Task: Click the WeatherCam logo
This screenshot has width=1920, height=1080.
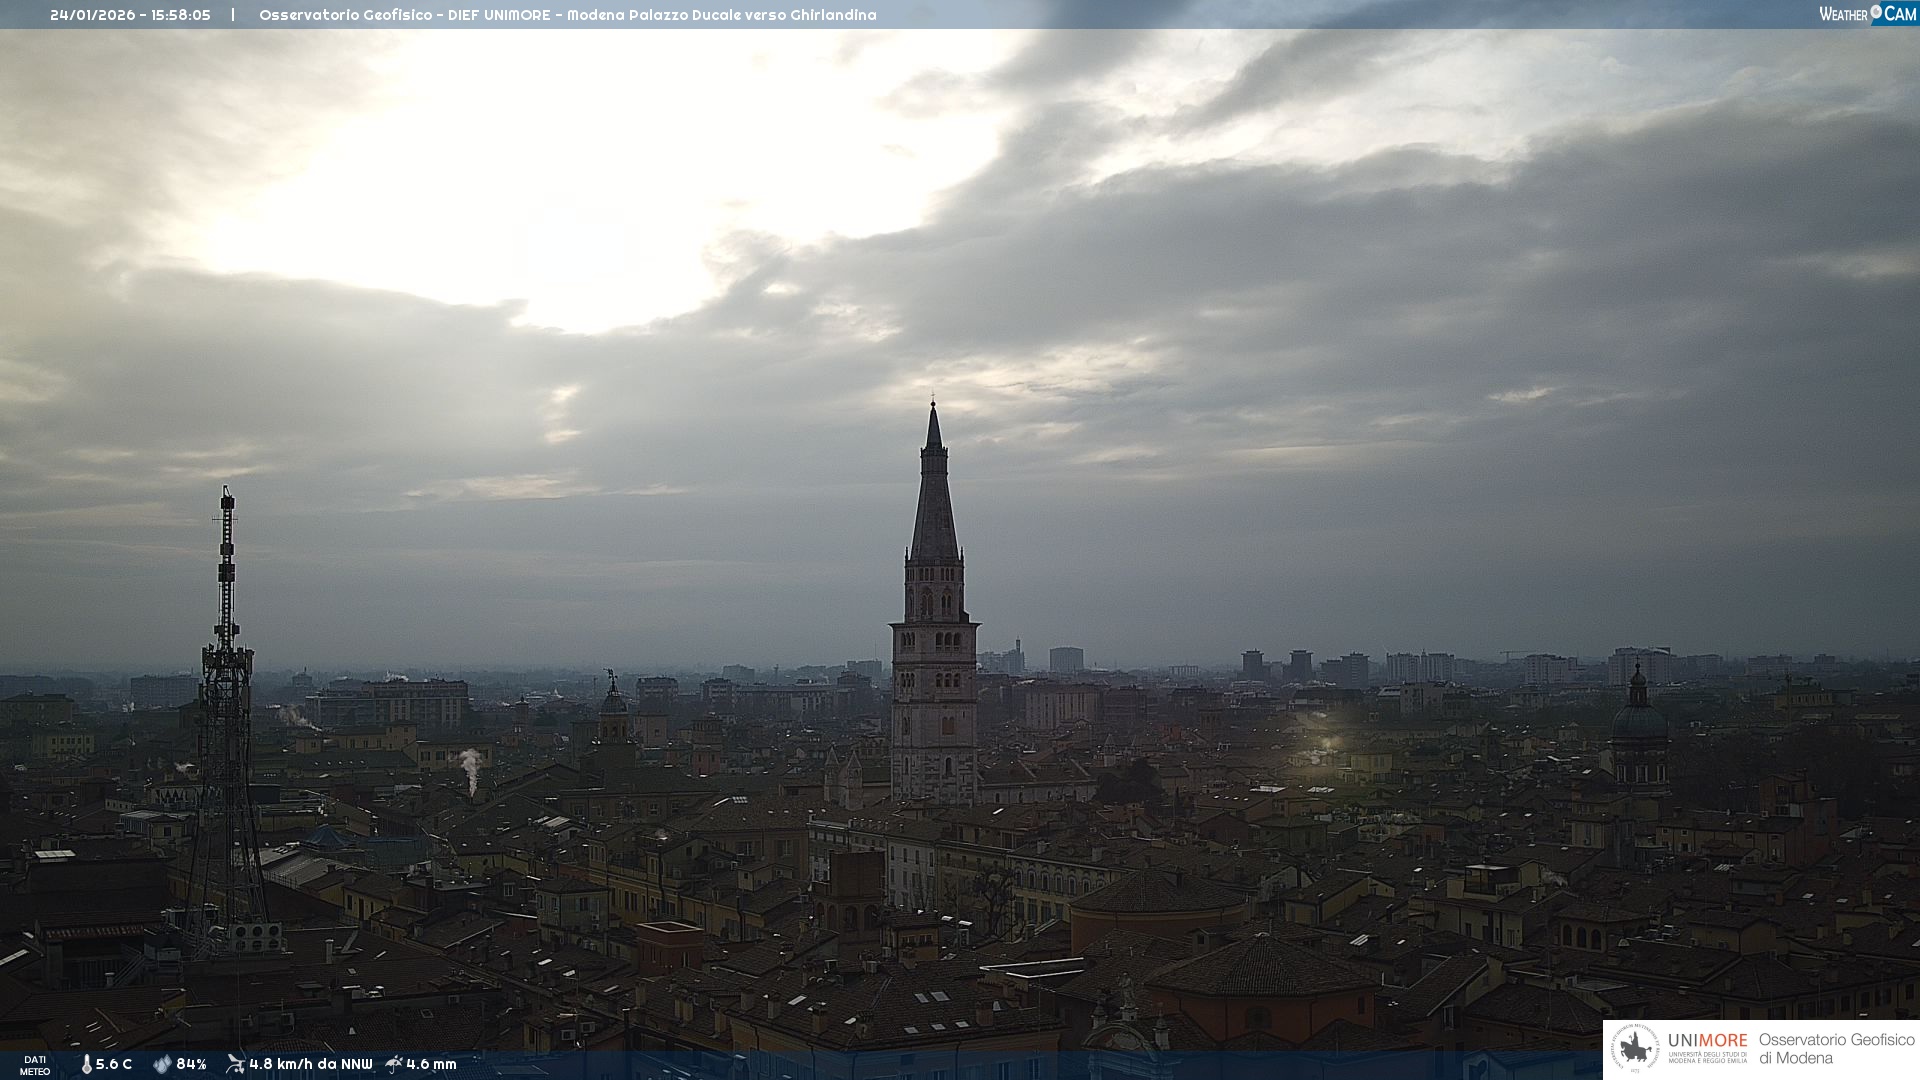Action: 1867,14
